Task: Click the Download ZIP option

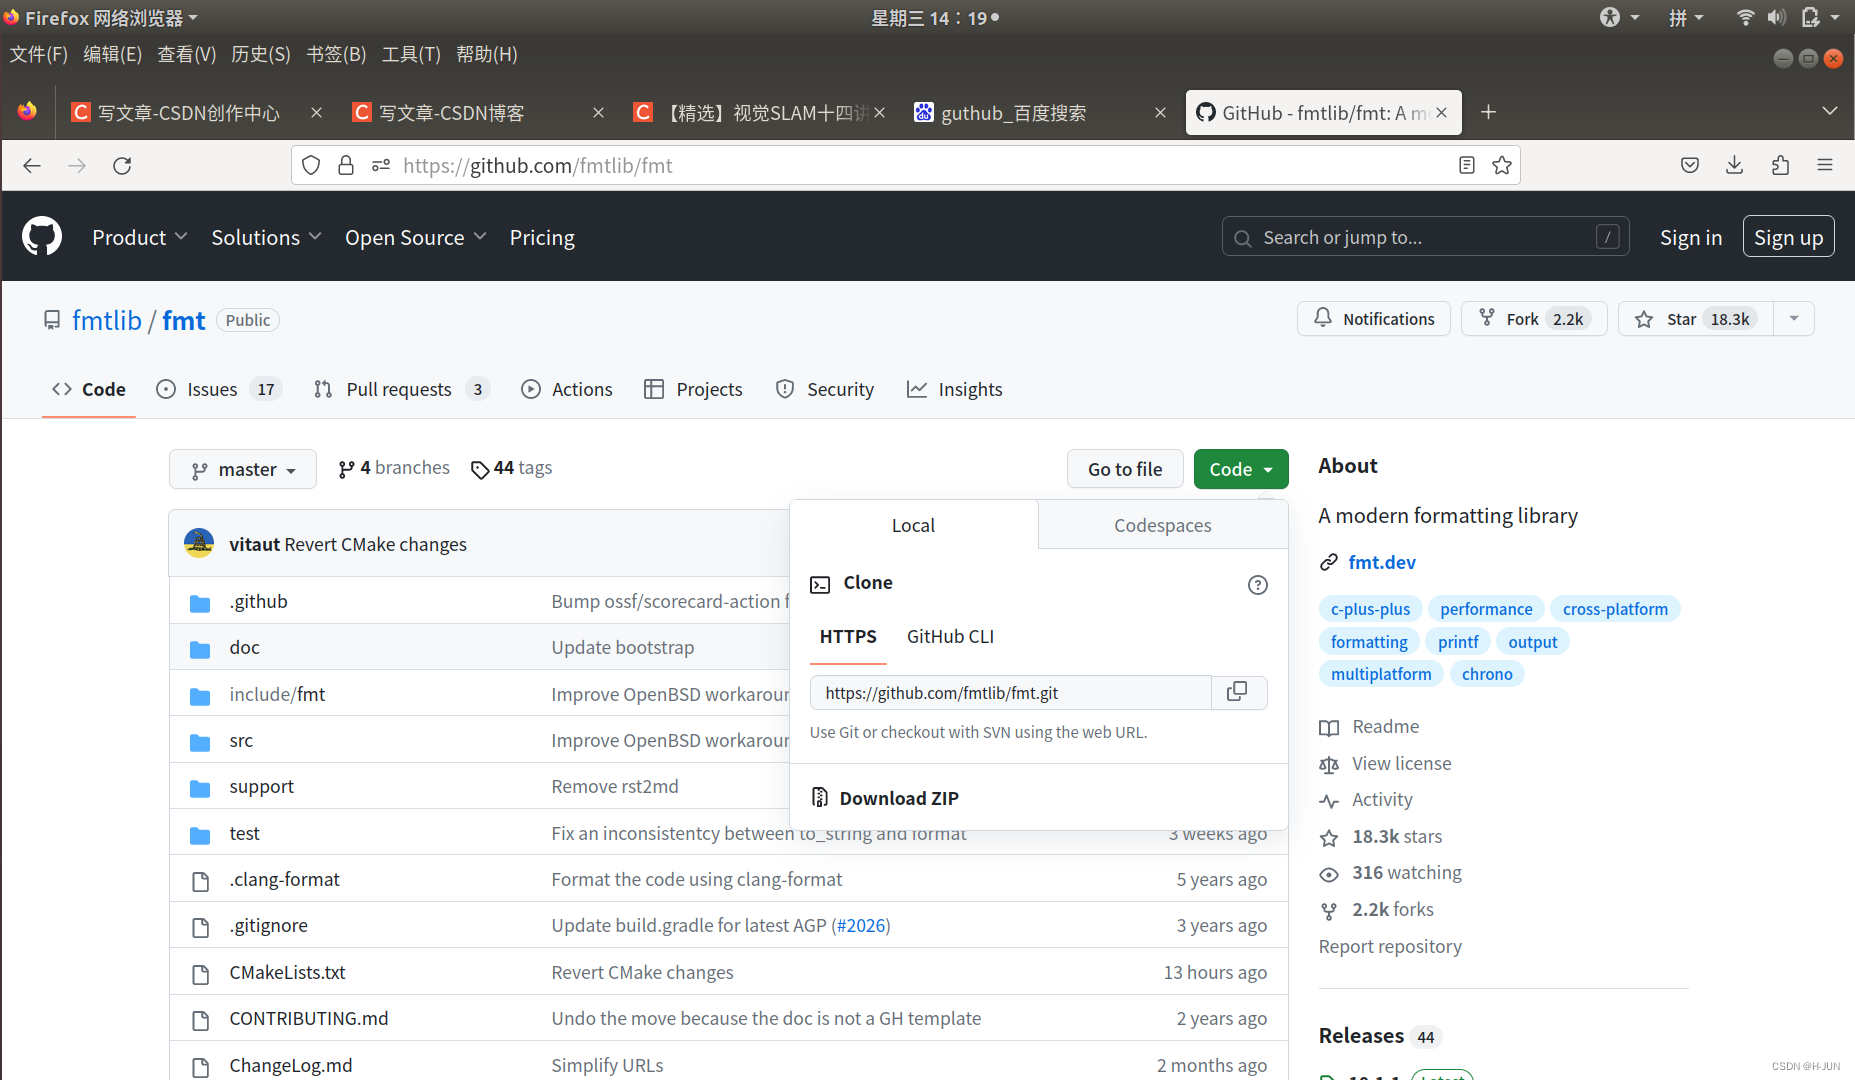Action: pyautogui.click(x=898, y=797)
